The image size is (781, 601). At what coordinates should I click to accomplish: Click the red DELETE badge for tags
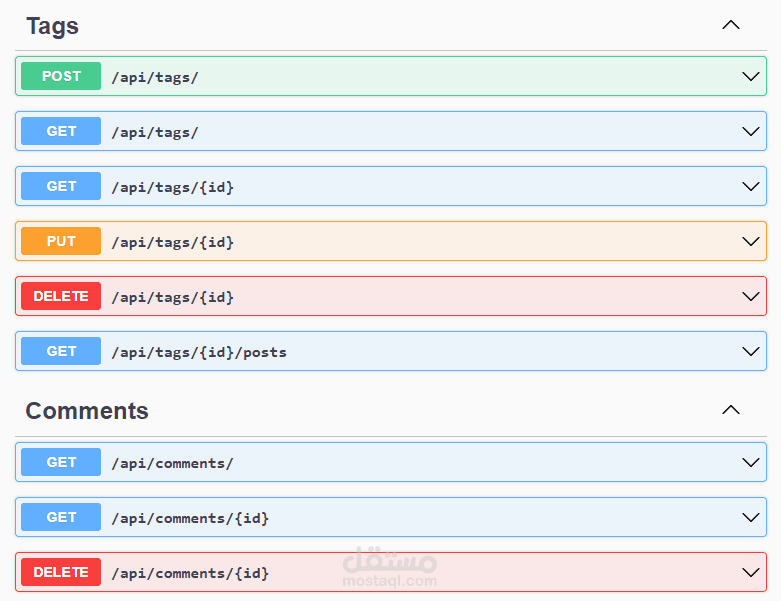(61, 296)
